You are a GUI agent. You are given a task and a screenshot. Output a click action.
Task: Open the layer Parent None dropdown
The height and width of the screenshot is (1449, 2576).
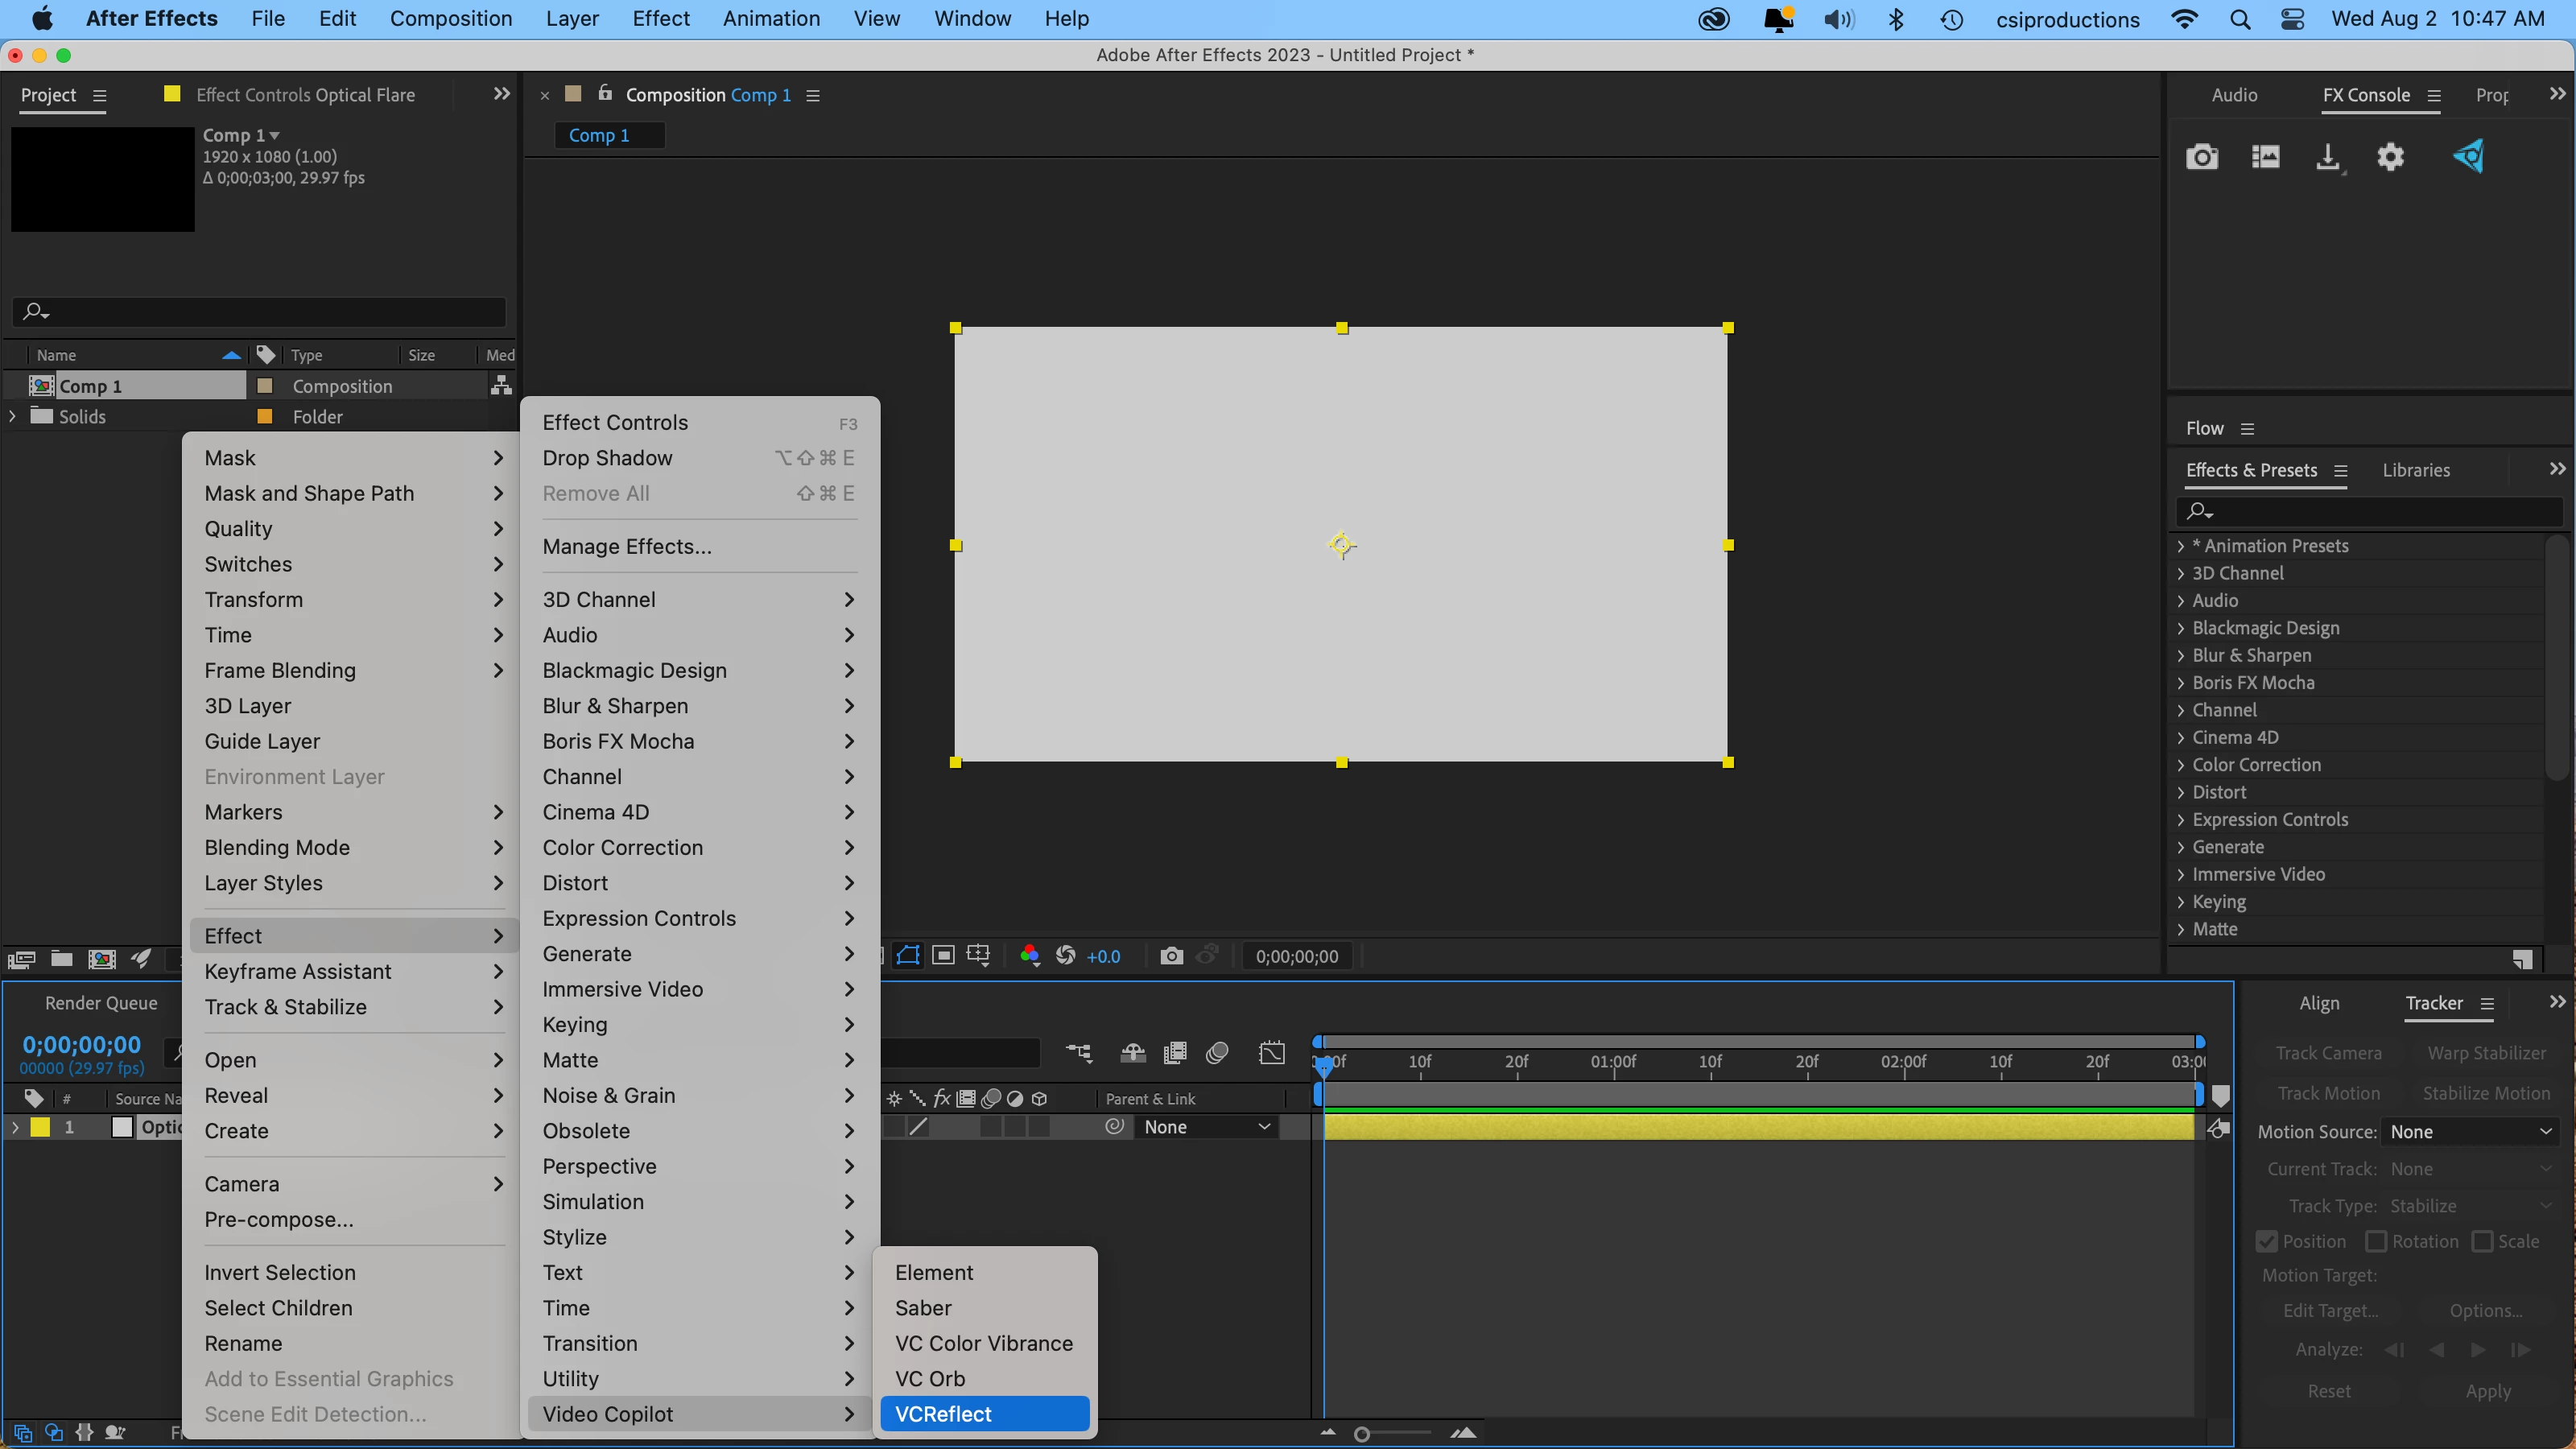1206,1127
